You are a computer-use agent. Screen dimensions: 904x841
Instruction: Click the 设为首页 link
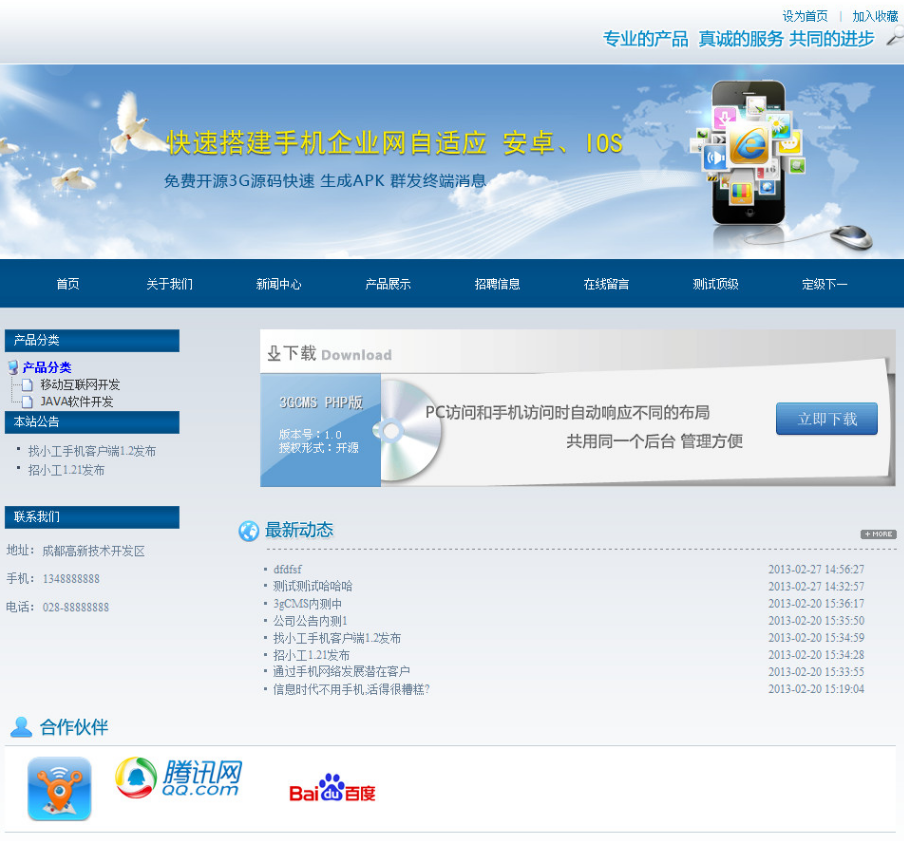click(x=805, y=16)
